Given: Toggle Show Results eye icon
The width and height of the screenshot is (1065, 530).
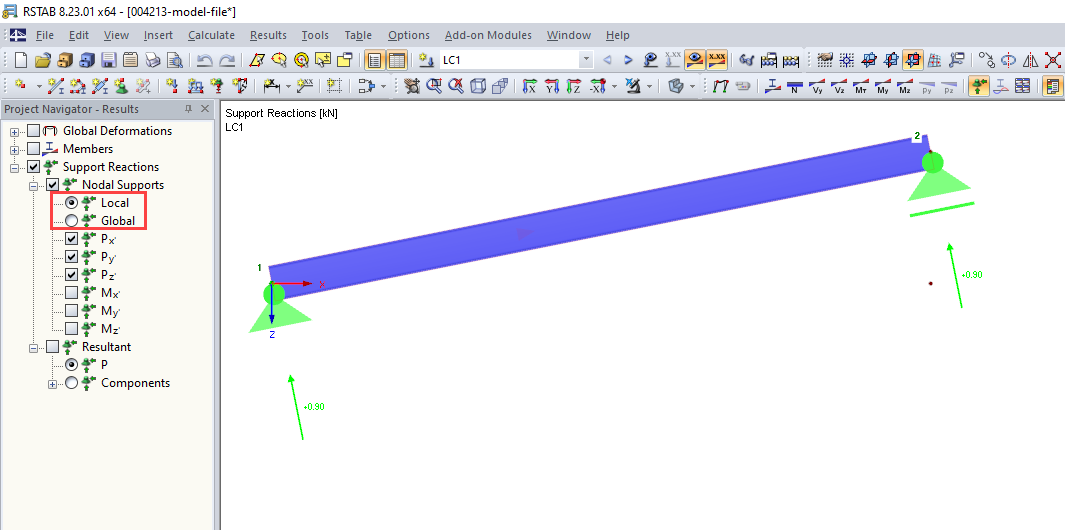Looking at the screenshot, I should [x=694, y=60].
